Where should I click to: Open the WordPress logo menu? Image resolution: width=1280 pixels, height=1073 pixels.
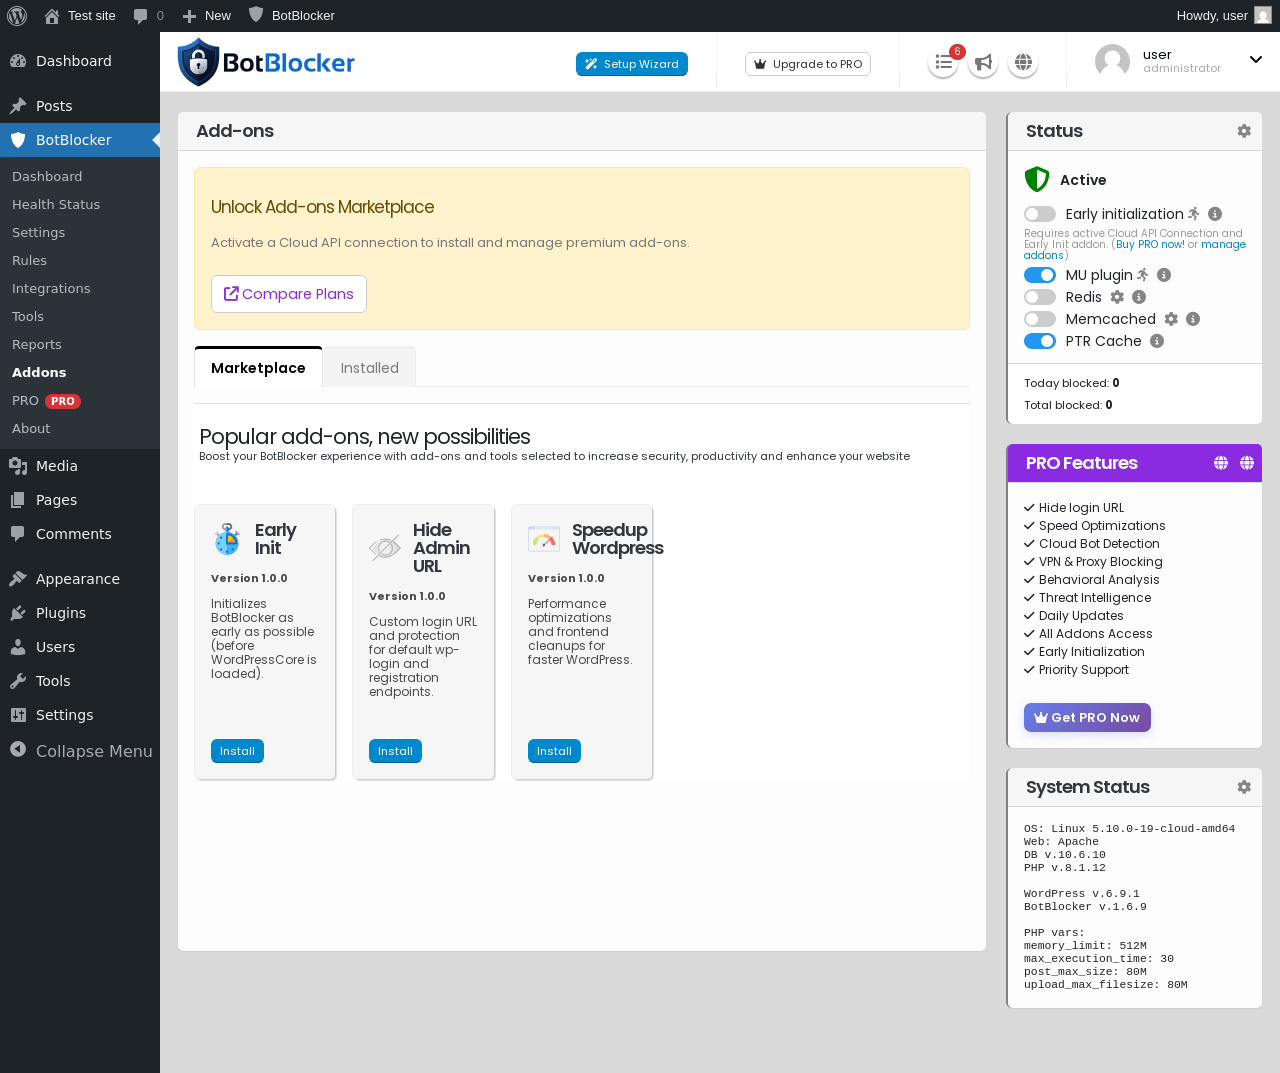17,16
